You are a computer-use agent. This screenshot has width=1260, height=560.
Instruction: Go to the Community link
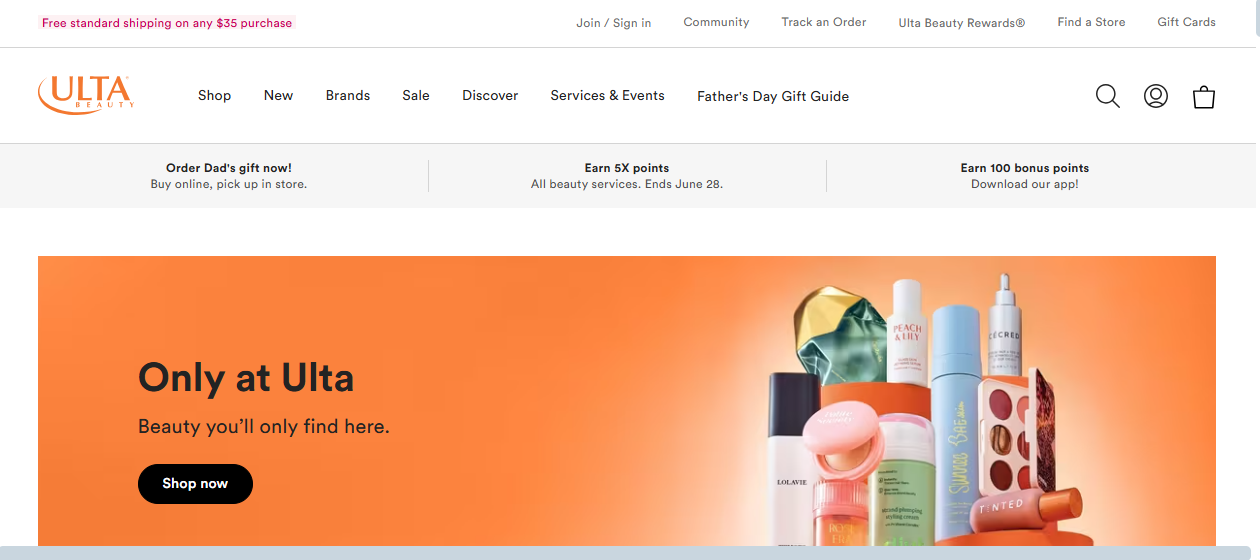pos(716,22)
